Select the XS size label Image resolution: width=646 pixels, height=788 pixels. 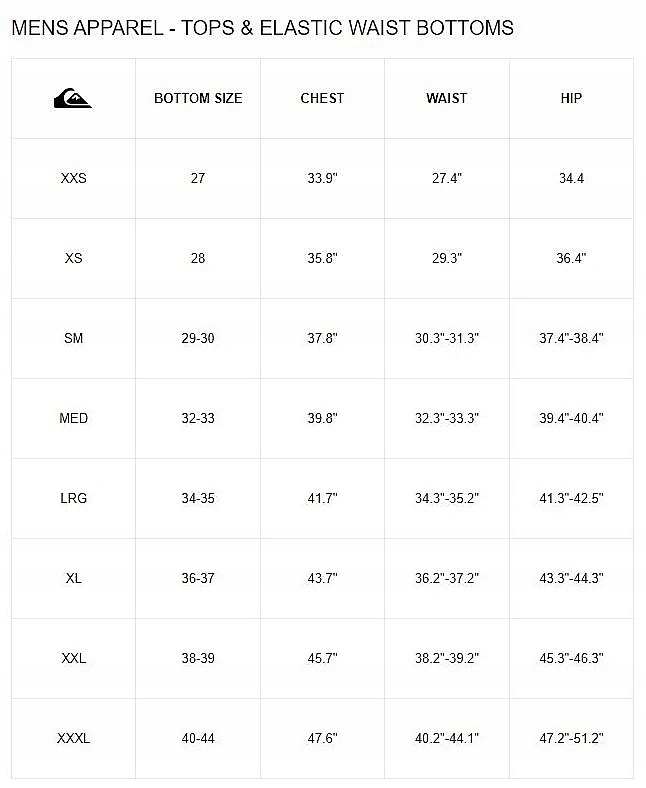(73, 258)
